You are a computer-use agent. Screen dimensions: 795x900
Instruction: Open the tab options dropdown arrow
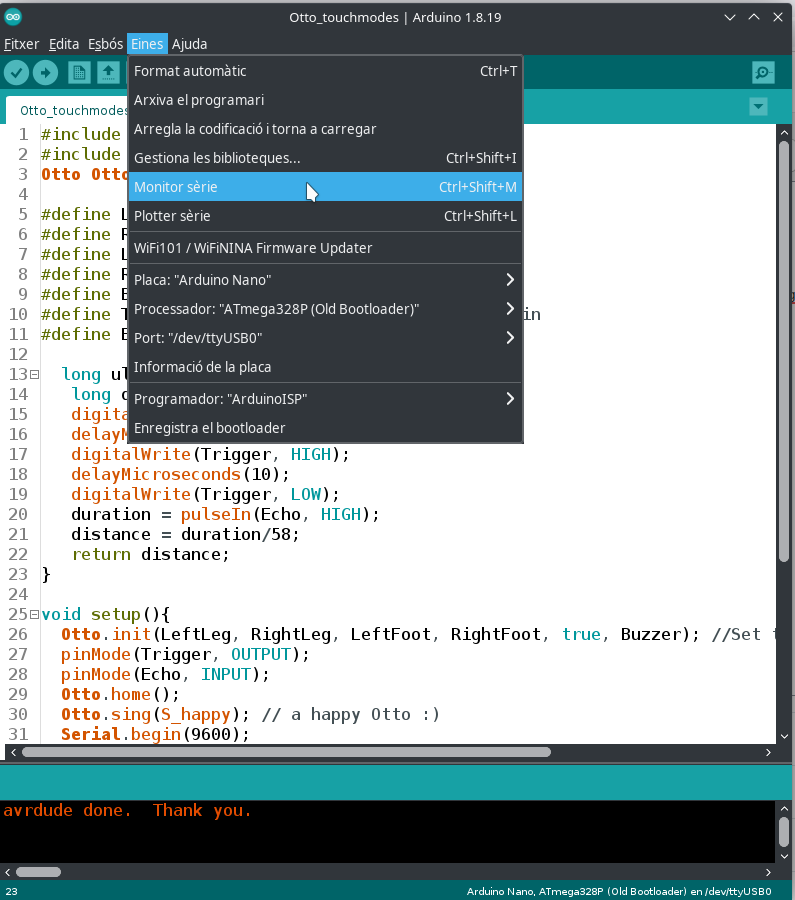[x=758, y=107]
